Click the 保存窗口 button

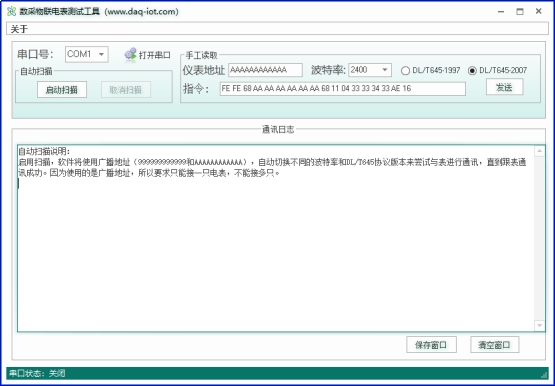point(431,345)
